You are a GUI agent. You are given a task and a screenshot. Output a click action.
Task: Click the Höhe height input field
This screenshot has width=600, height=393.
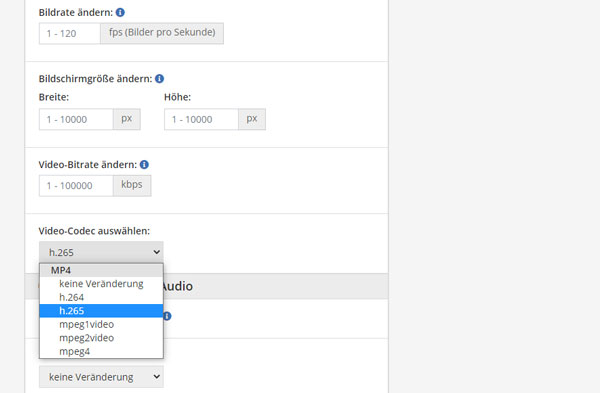[x=201, y=119]
